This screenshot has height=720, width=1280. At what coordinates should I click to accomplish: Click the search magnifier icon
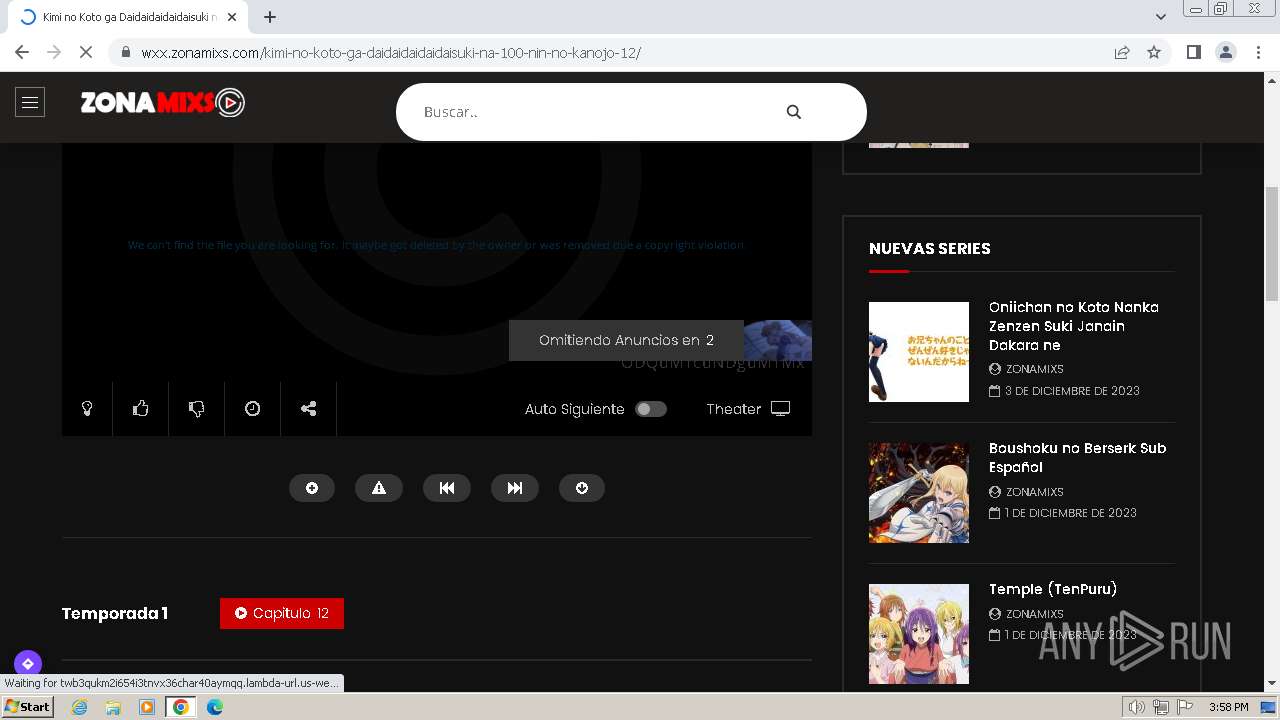pyautogui.click(x=794, y=112)
